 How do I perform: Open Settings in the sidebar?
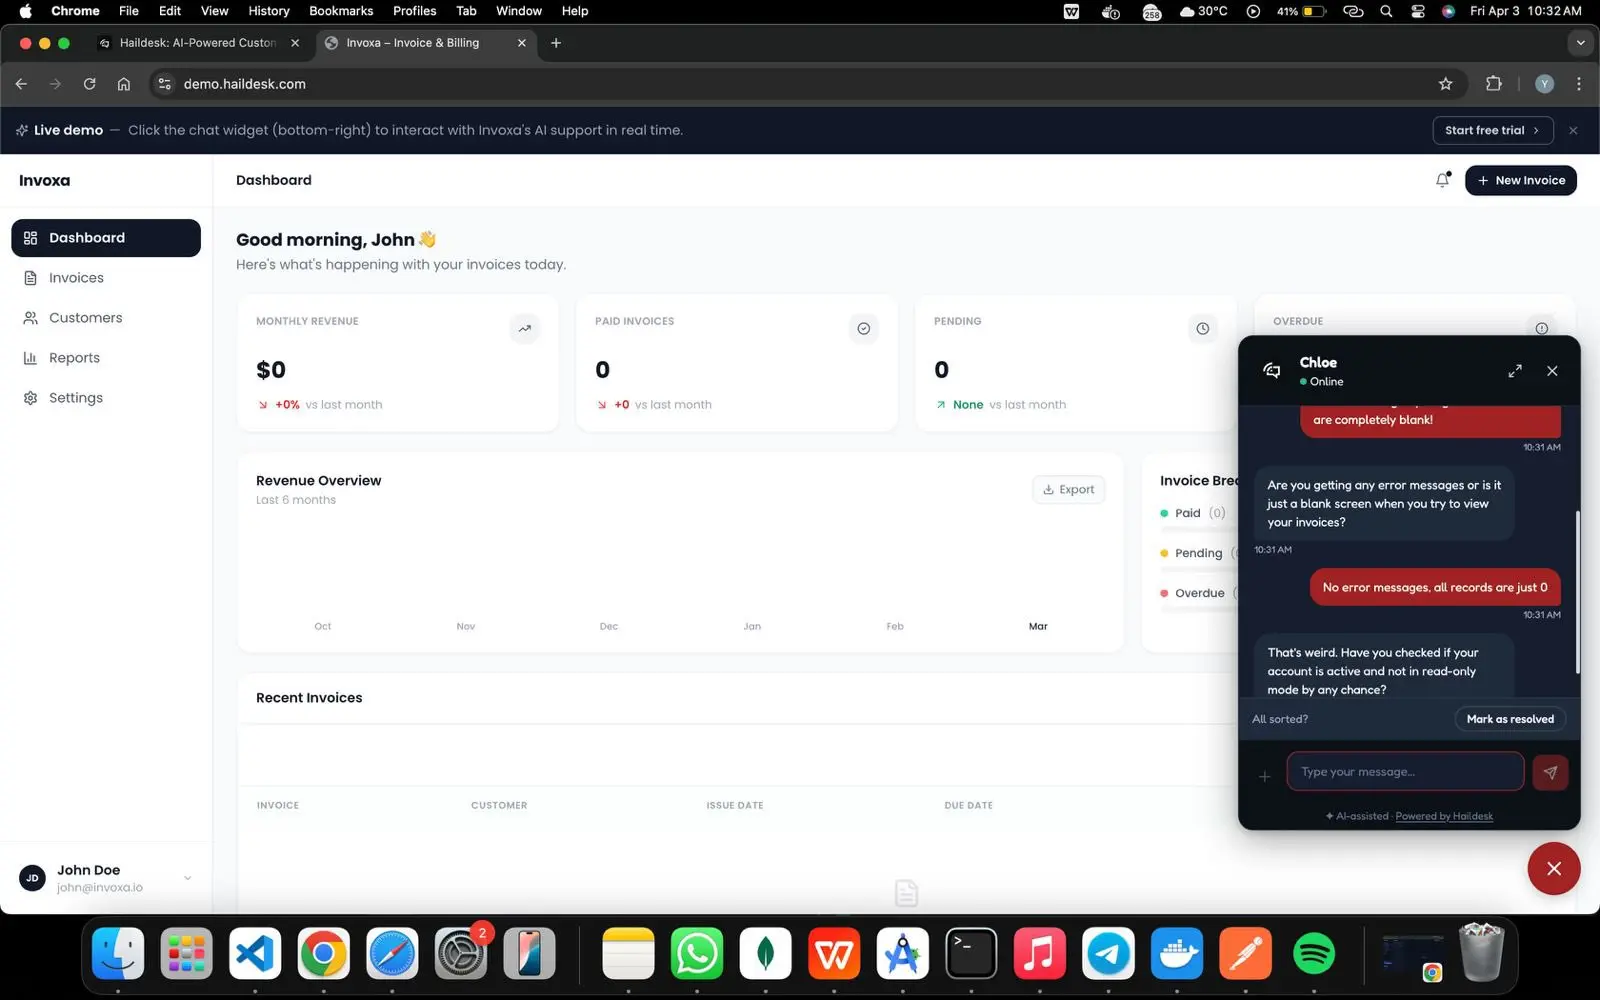(106, 398)
